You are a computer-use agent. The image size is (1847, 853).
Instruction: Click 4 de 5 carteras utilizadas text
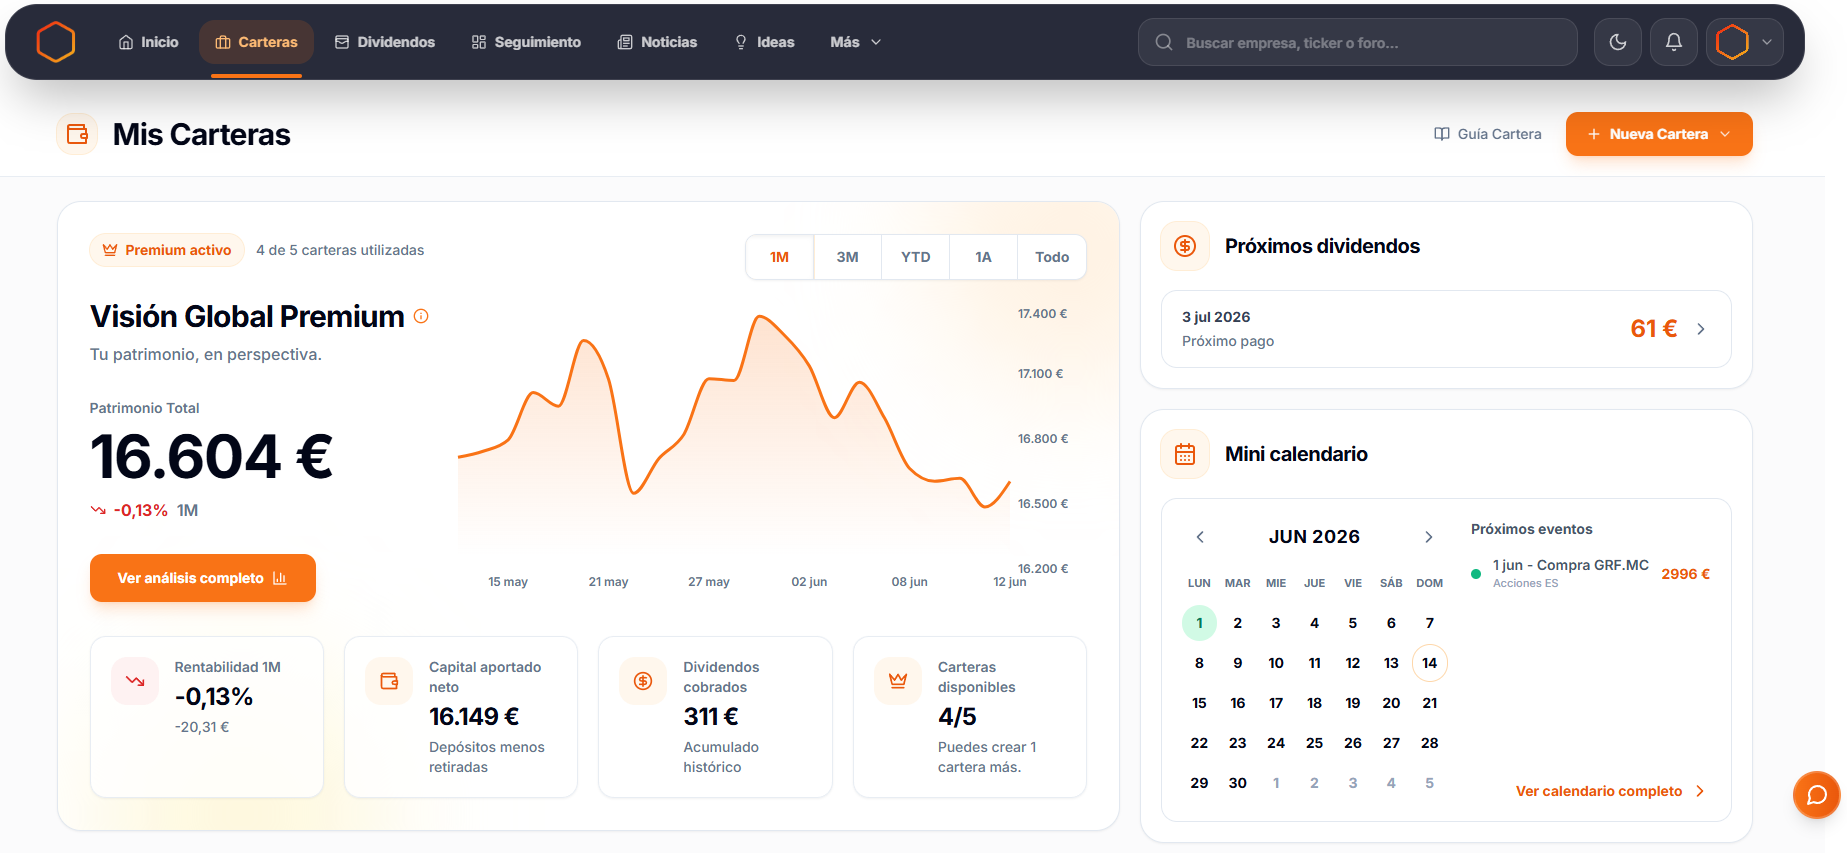tap(340, 250)
